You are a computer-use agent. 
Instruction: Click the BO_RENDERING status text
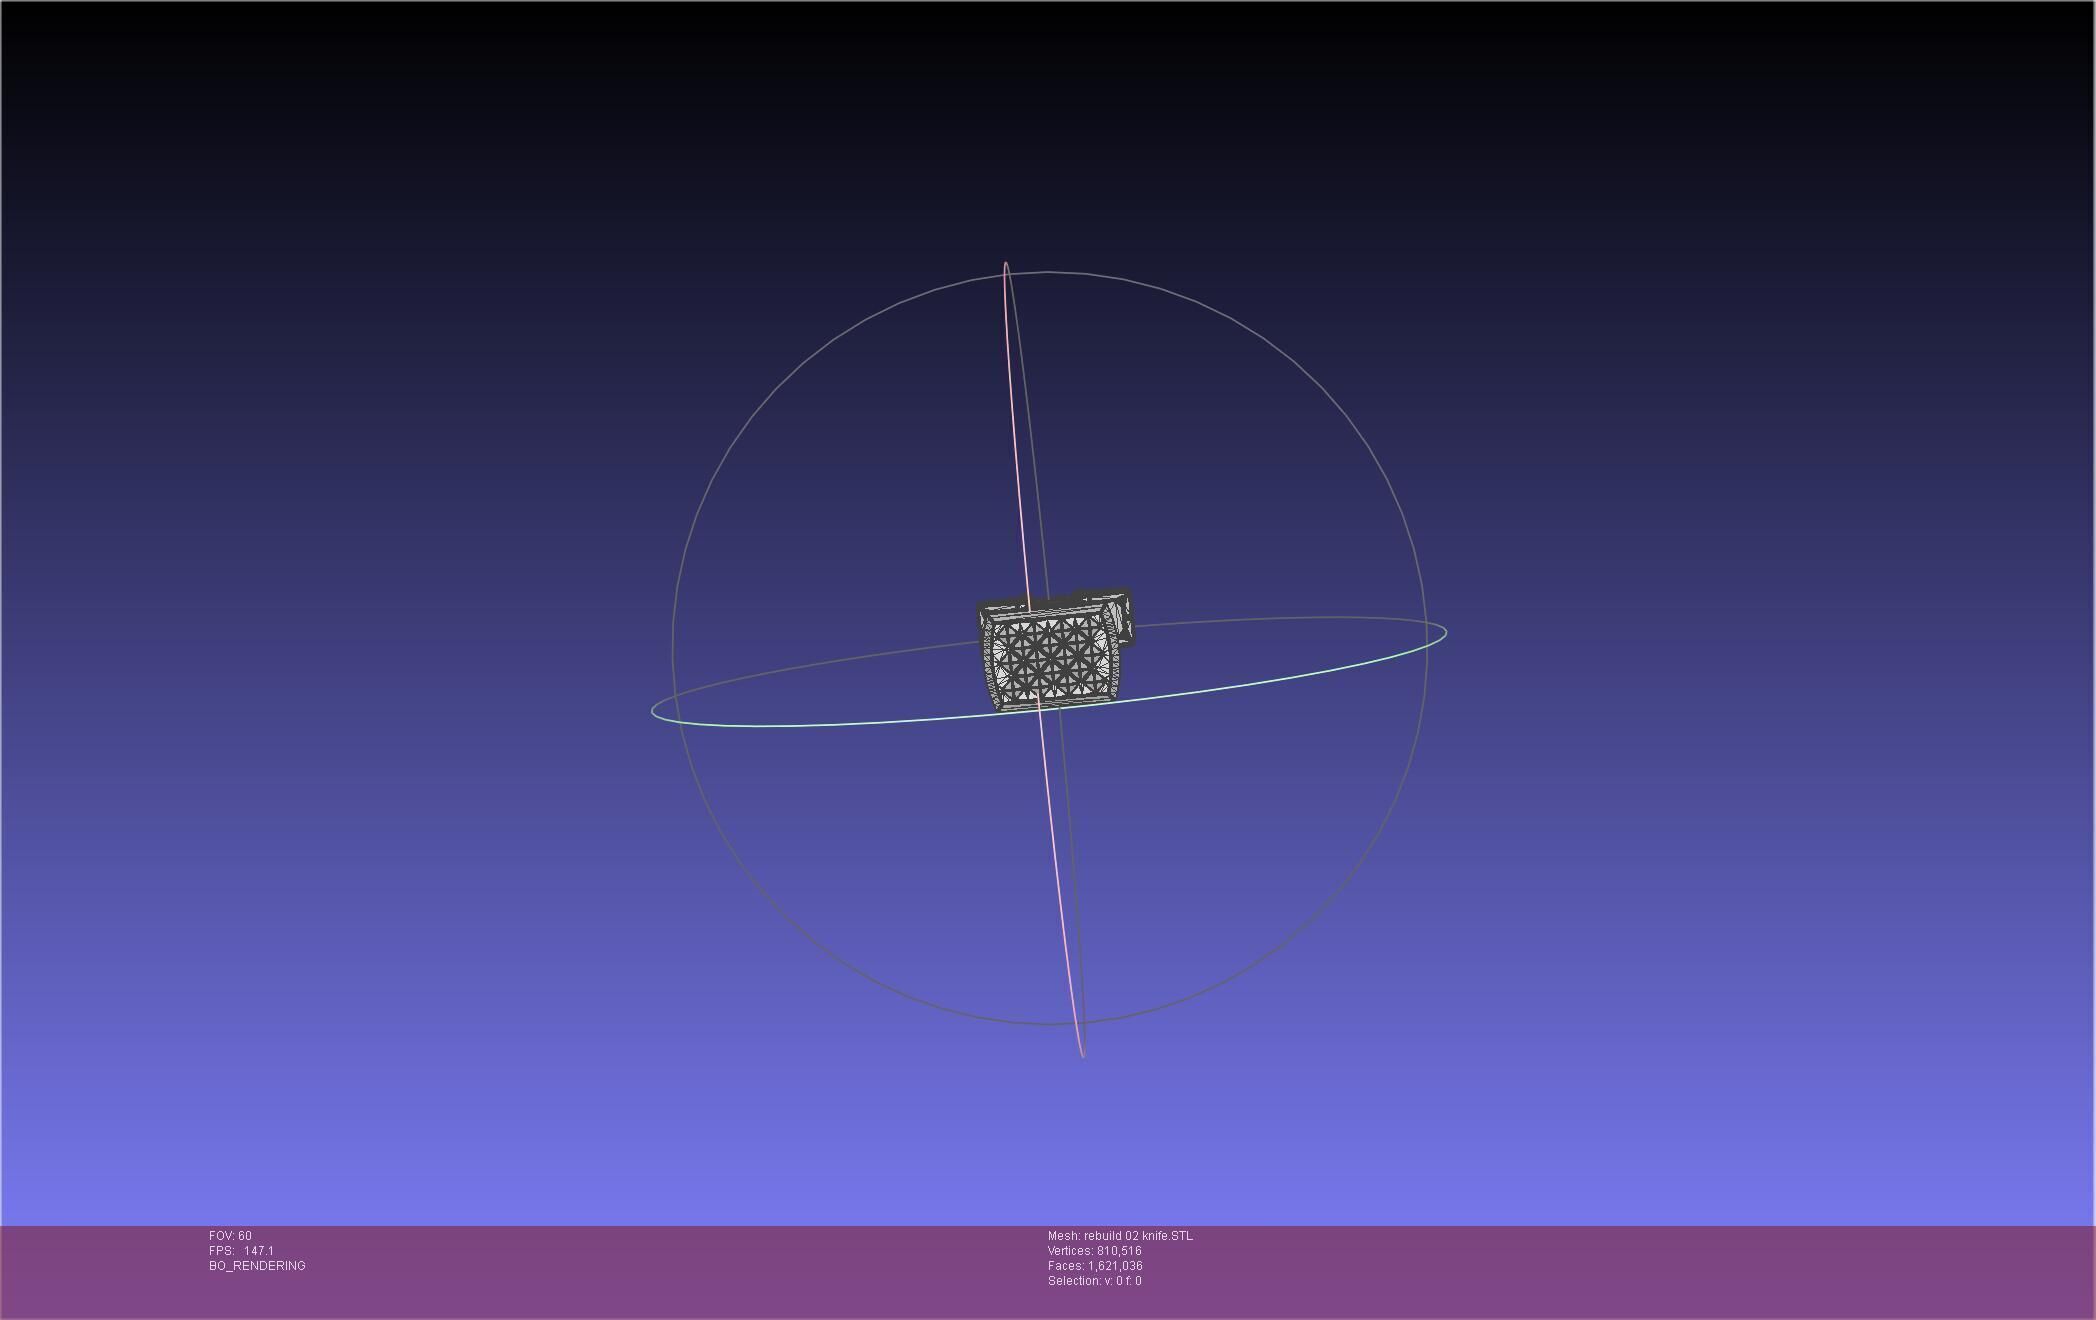(x=257, y=1266)
